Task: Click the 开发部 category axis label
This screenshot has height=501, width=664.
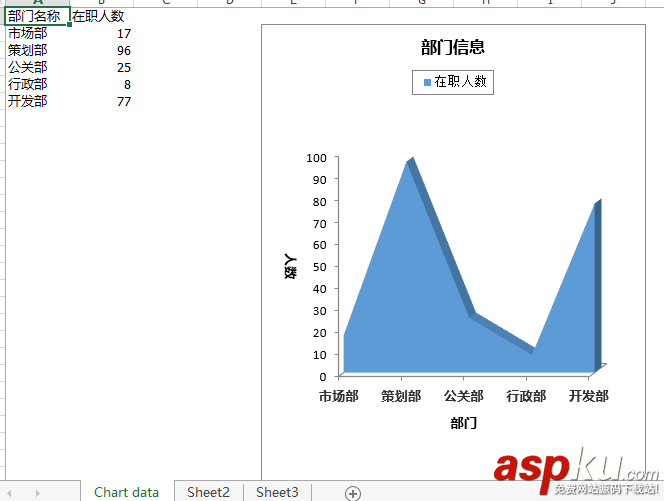Action: (589, 396)
